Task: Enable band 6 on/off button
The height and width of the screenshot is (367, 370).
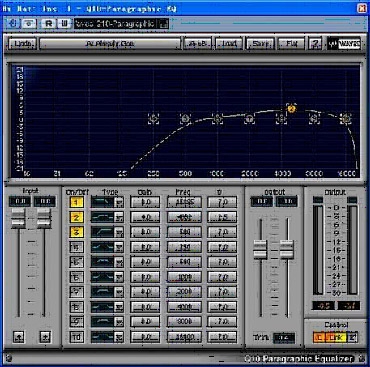Action: pos(76,277)
